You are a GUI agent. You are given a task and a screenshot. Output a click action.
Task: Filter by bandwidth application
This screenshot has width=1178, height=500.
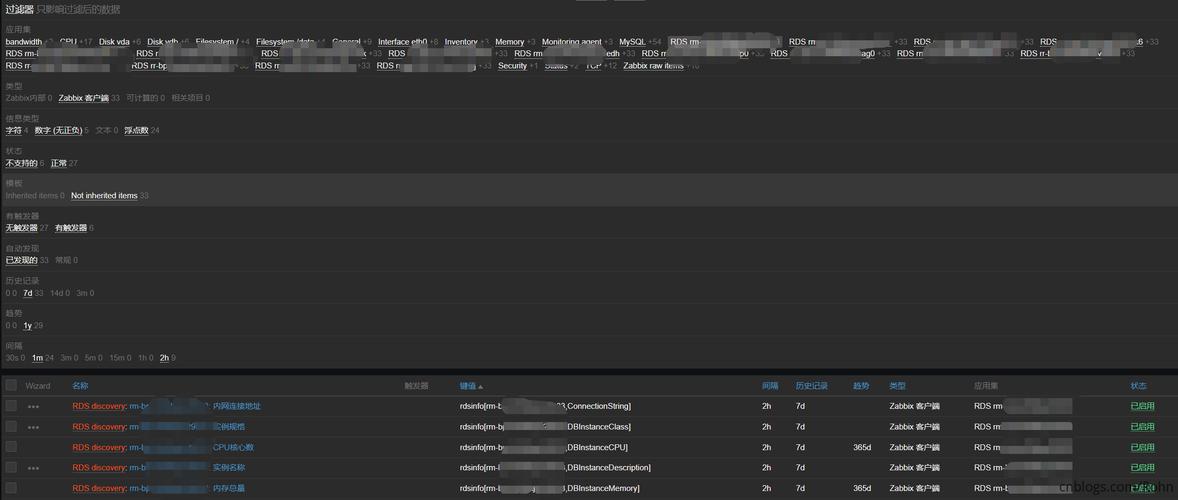23,42
